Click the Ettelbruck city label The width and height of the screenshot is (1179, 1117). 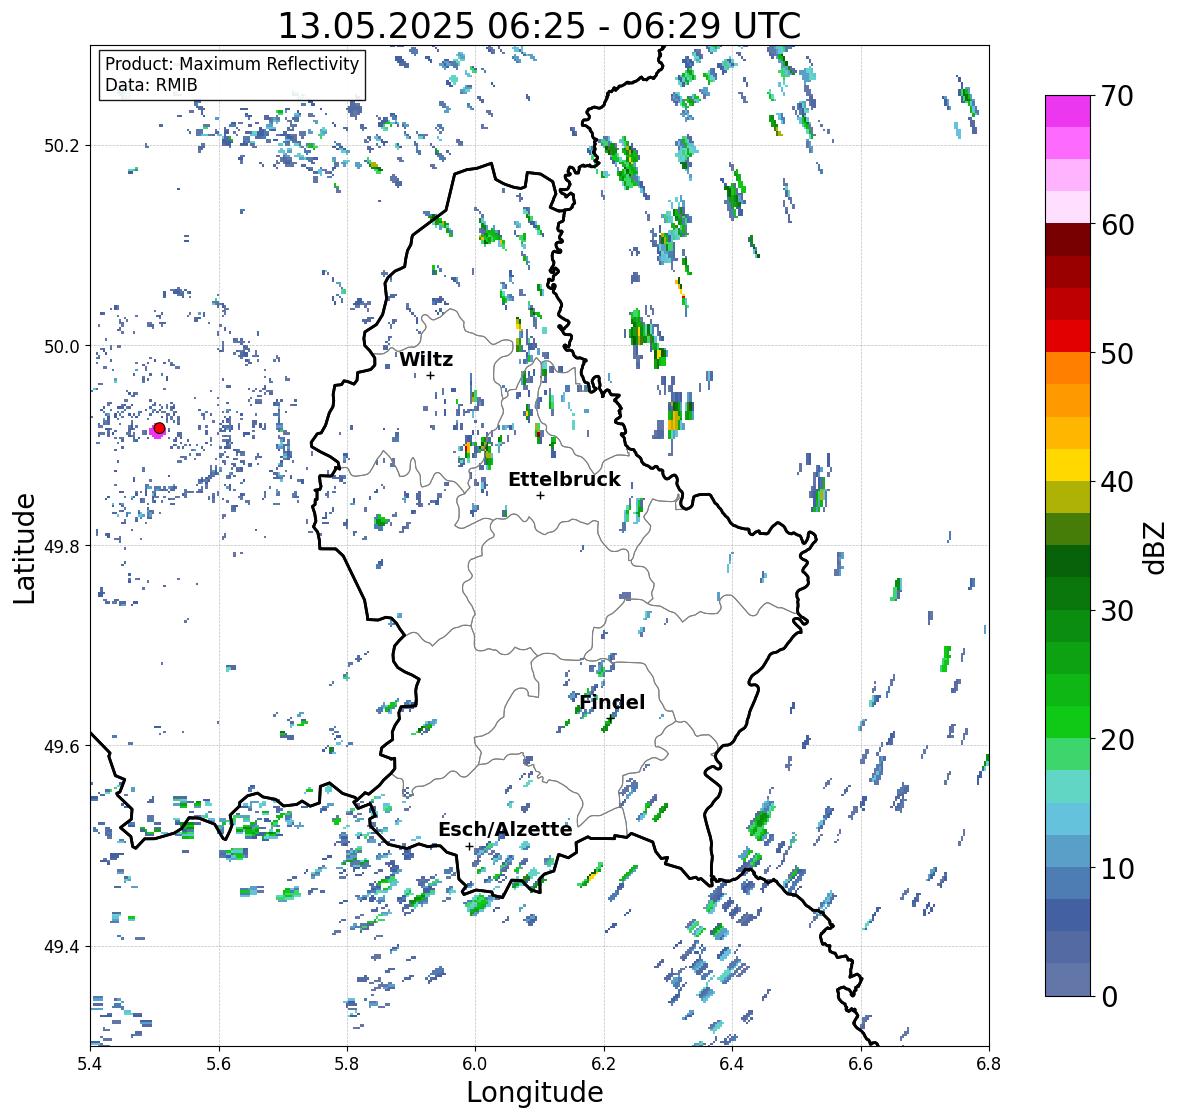564,479
